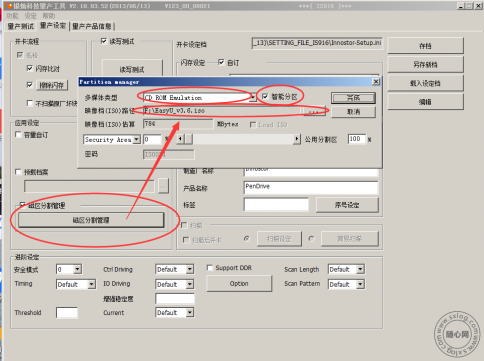Toggle the 自订 flash setting checkbox
The width and height of the screenshot is (484, 361).
click(221, 62)
